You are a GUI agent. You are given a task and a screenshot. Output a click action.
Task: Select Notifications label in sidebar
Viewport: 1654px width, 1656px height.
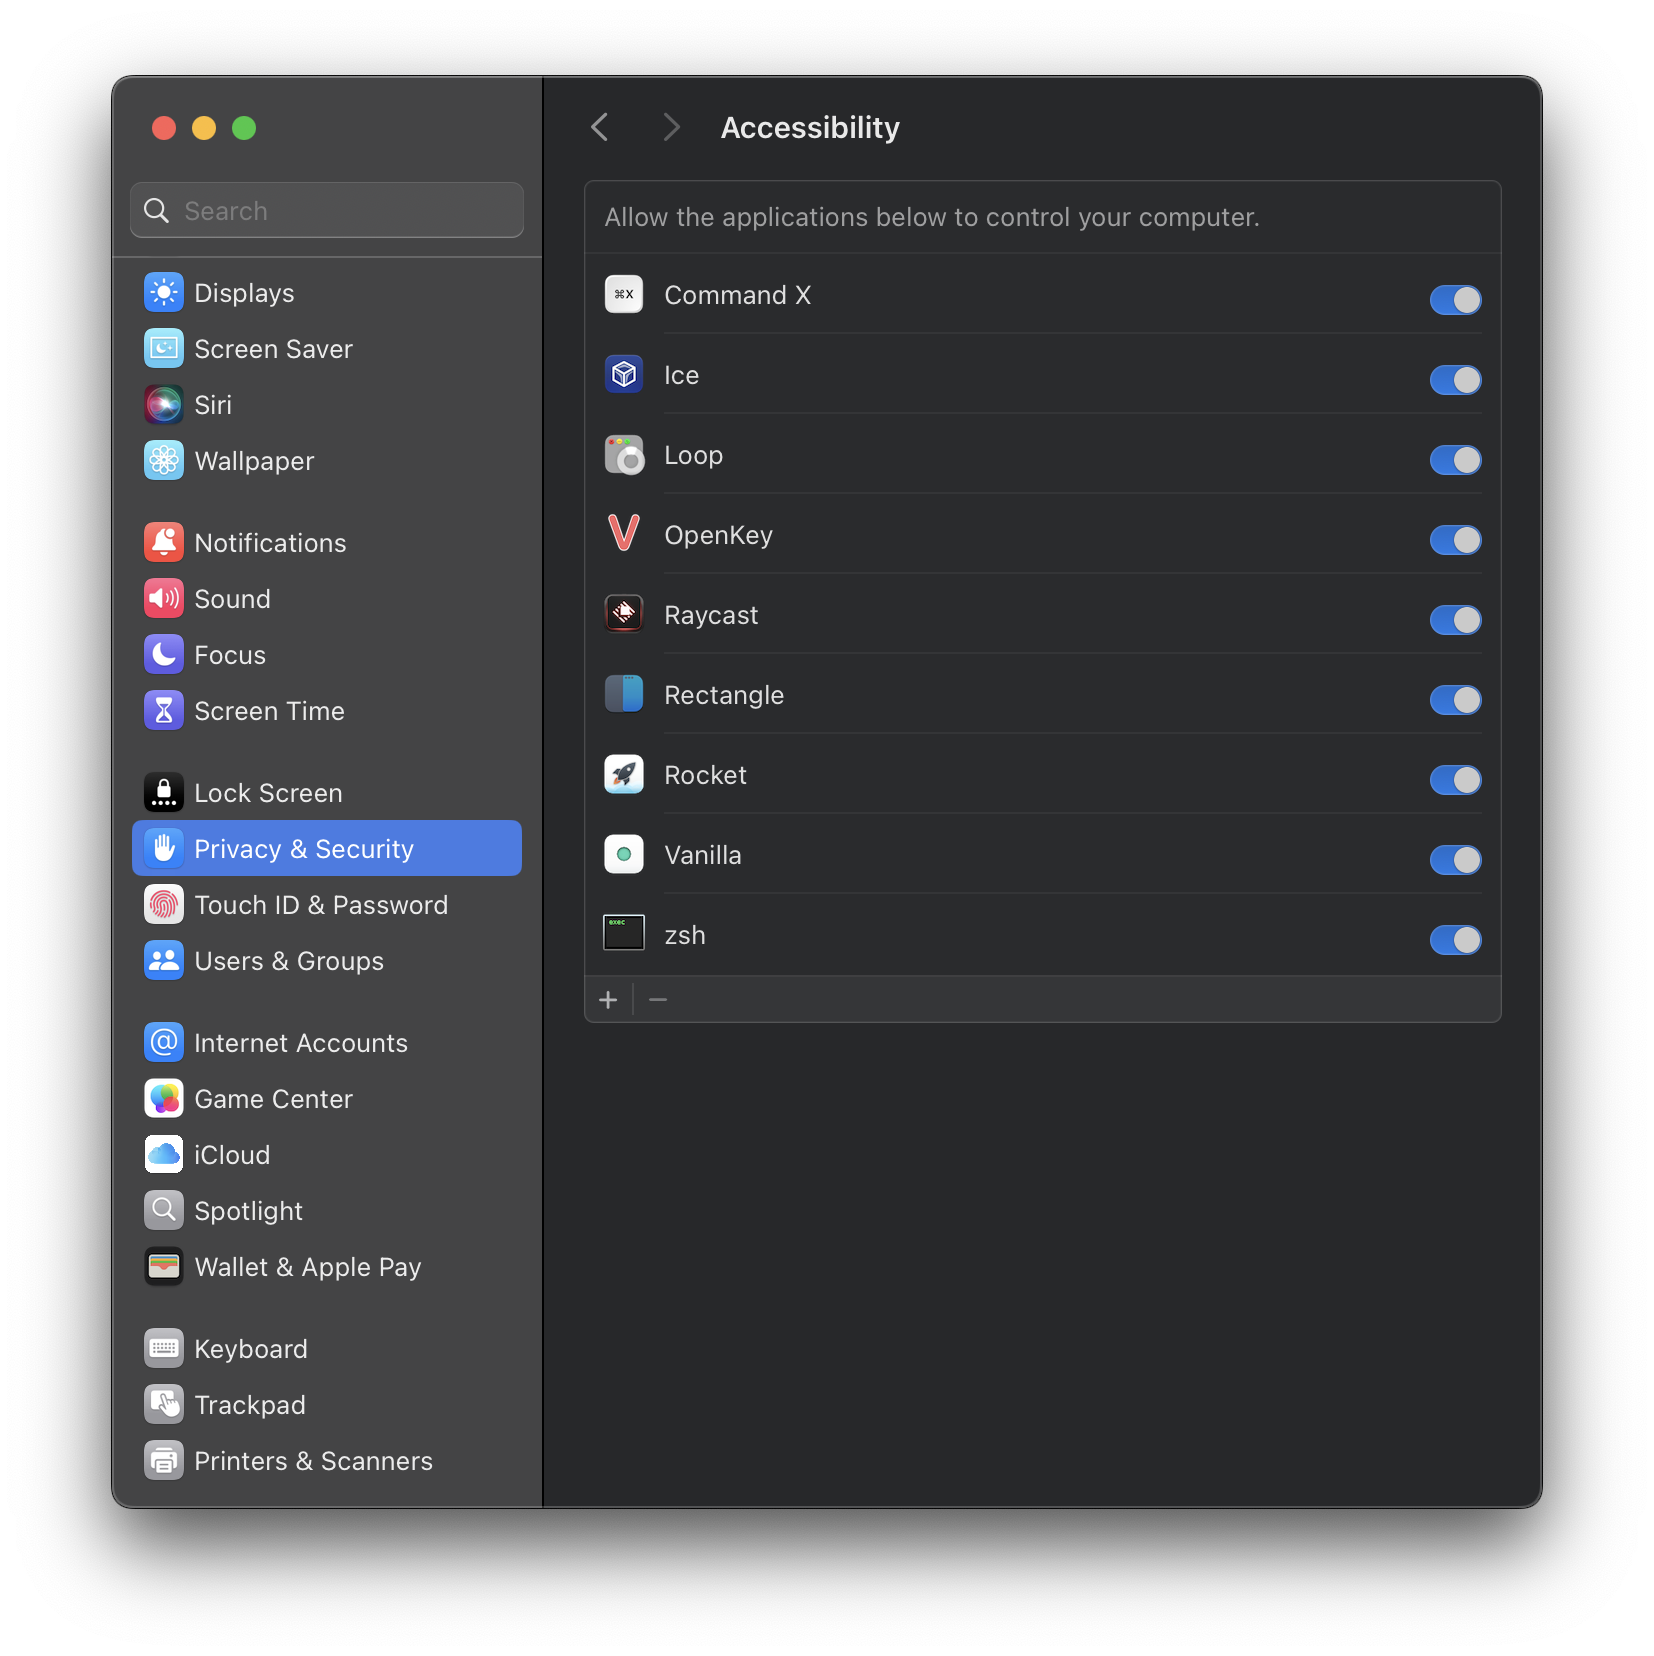(x=270, y=543)
